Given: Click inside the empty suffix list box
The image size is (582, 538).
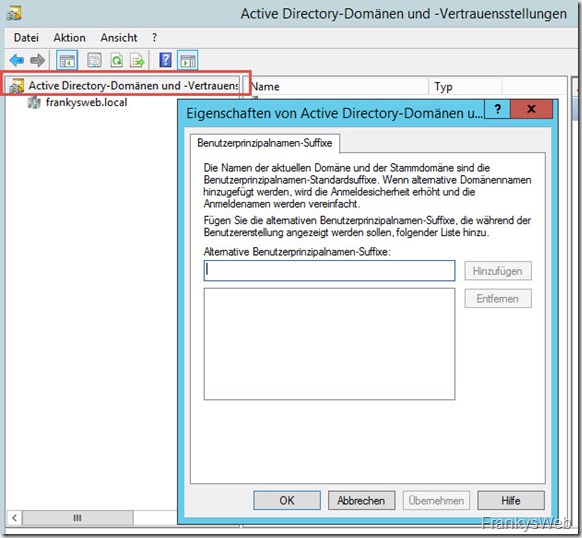Looking at the screenshot, I should (329, 344).
